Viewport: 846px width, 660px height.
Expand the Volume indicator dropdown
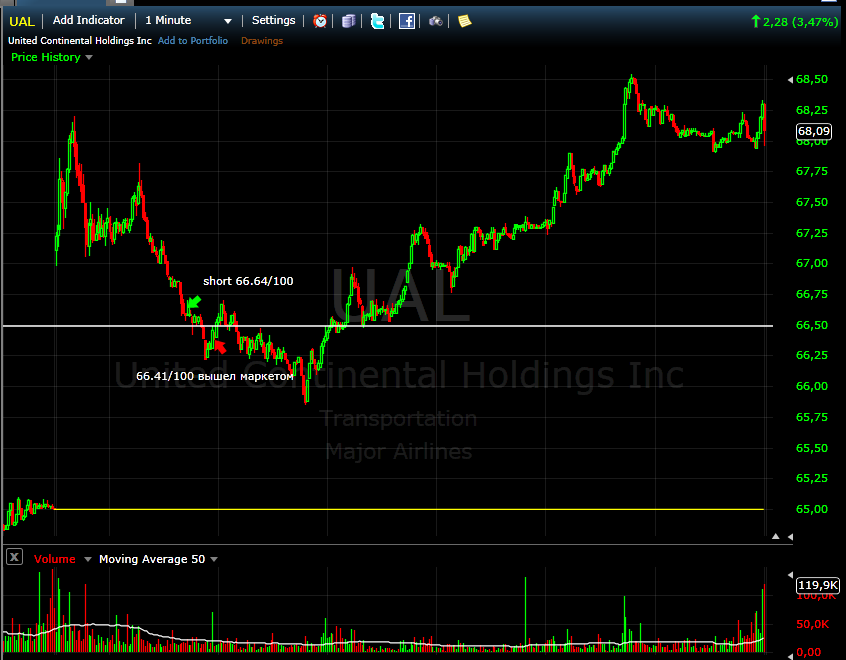(x=87, y=560)
